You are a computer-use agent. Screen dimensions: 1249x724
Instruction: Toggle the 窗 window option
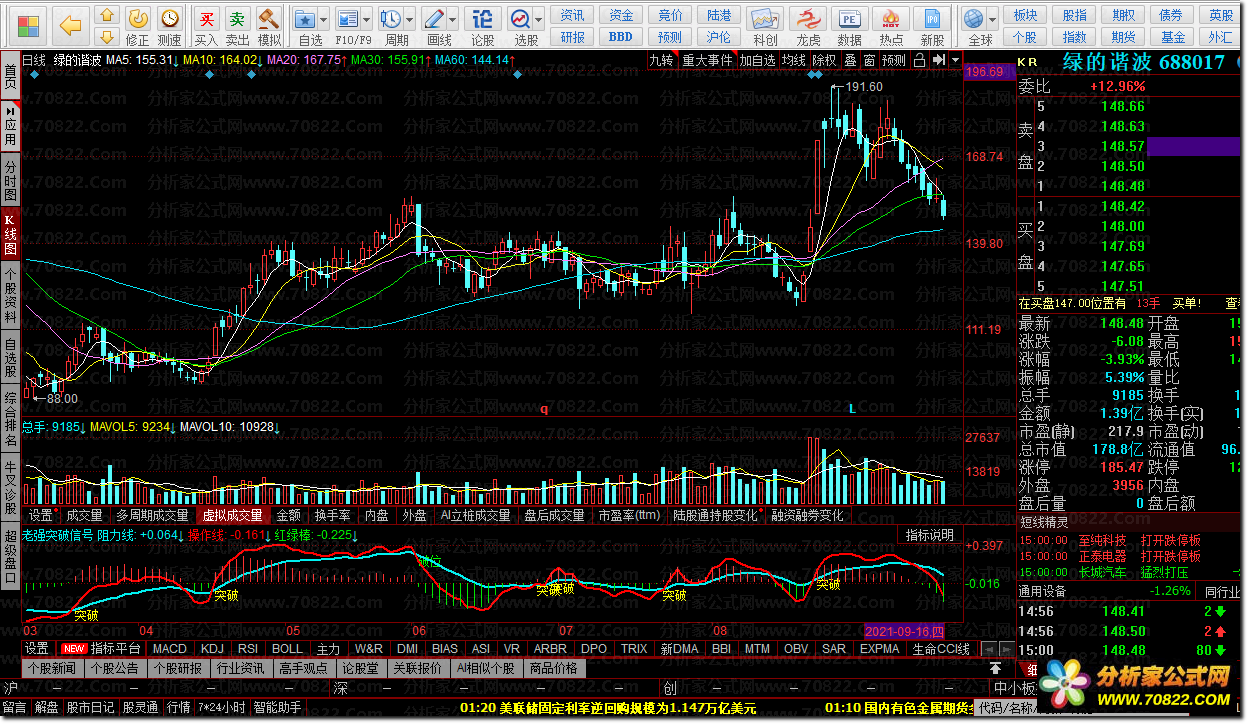click(x=869, y=60)
